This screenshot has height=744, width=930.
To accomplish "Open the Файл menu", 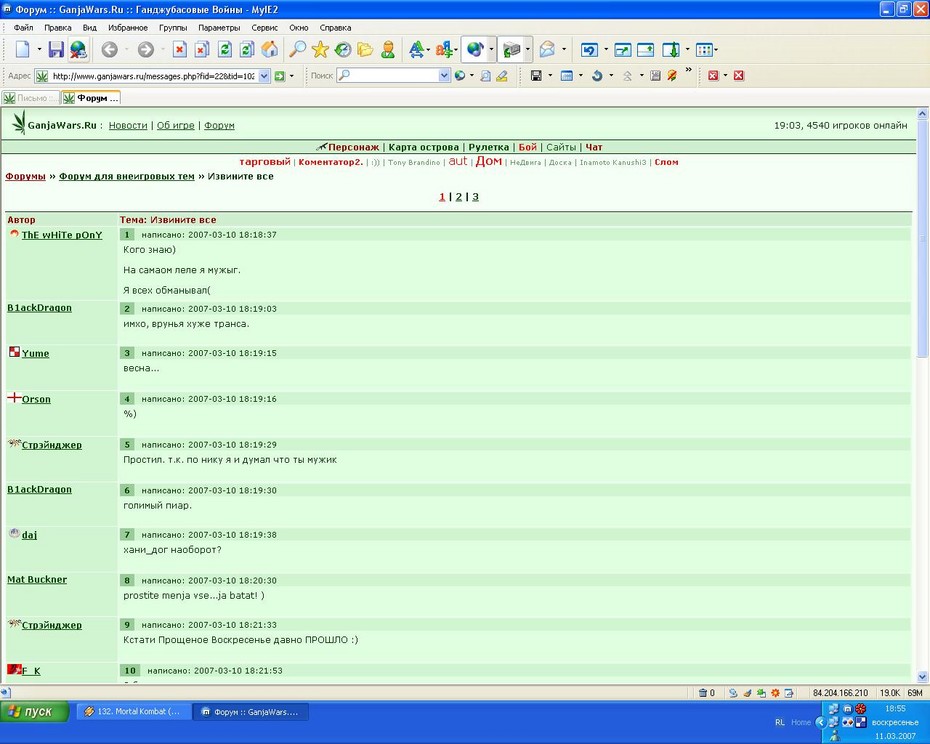I will [x=23, y=28].
